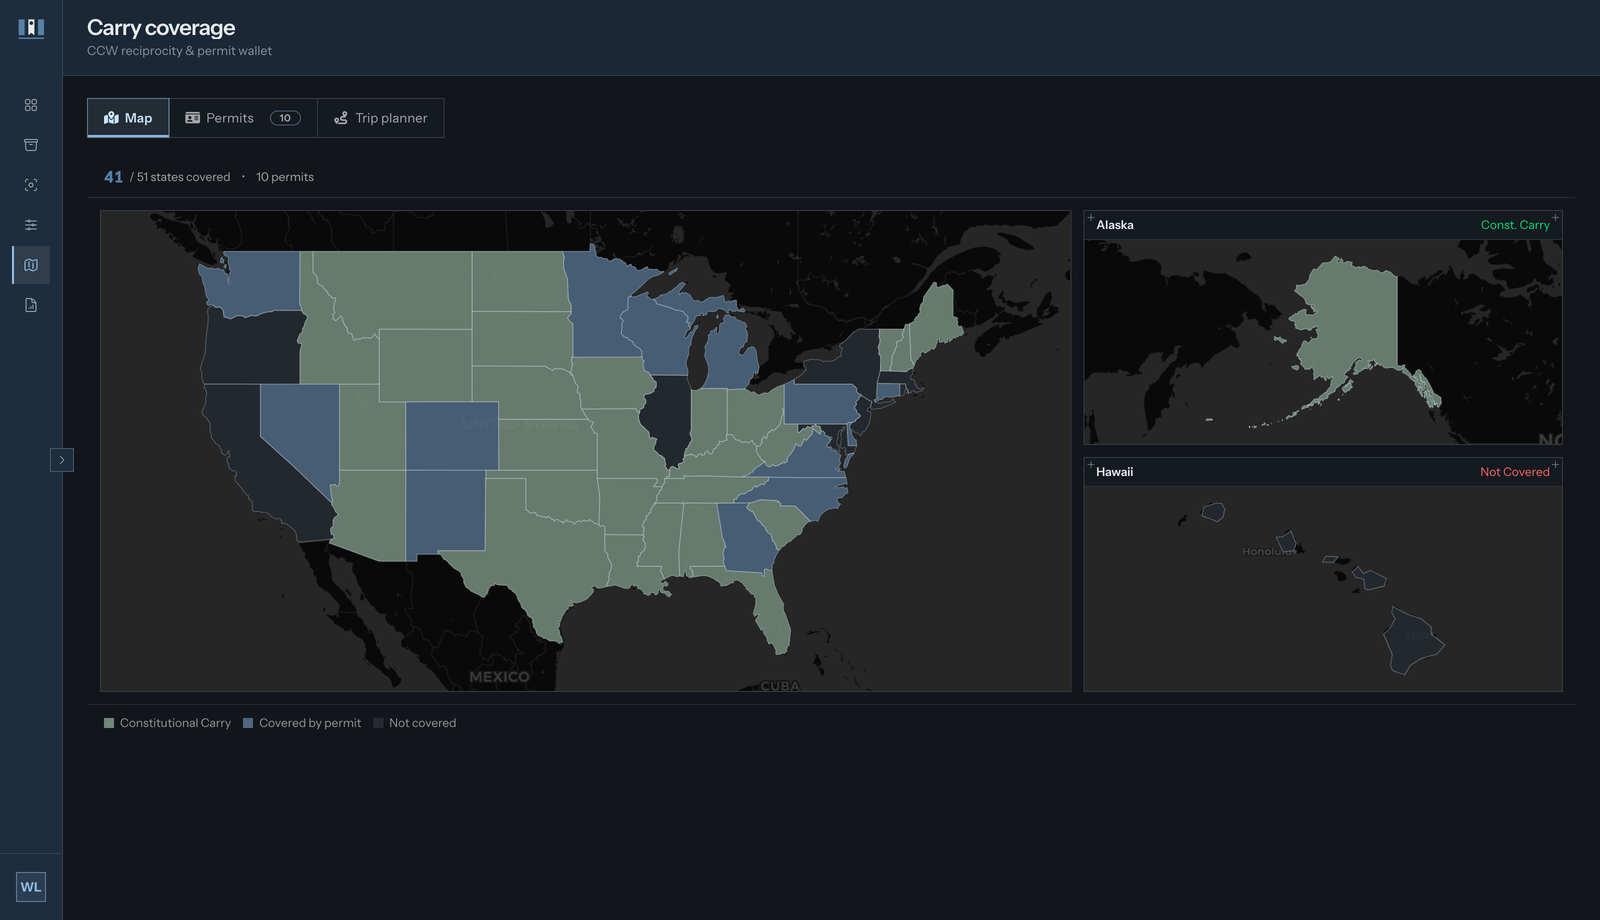Click the app logo in the sidebar

(x=31, y=28)
